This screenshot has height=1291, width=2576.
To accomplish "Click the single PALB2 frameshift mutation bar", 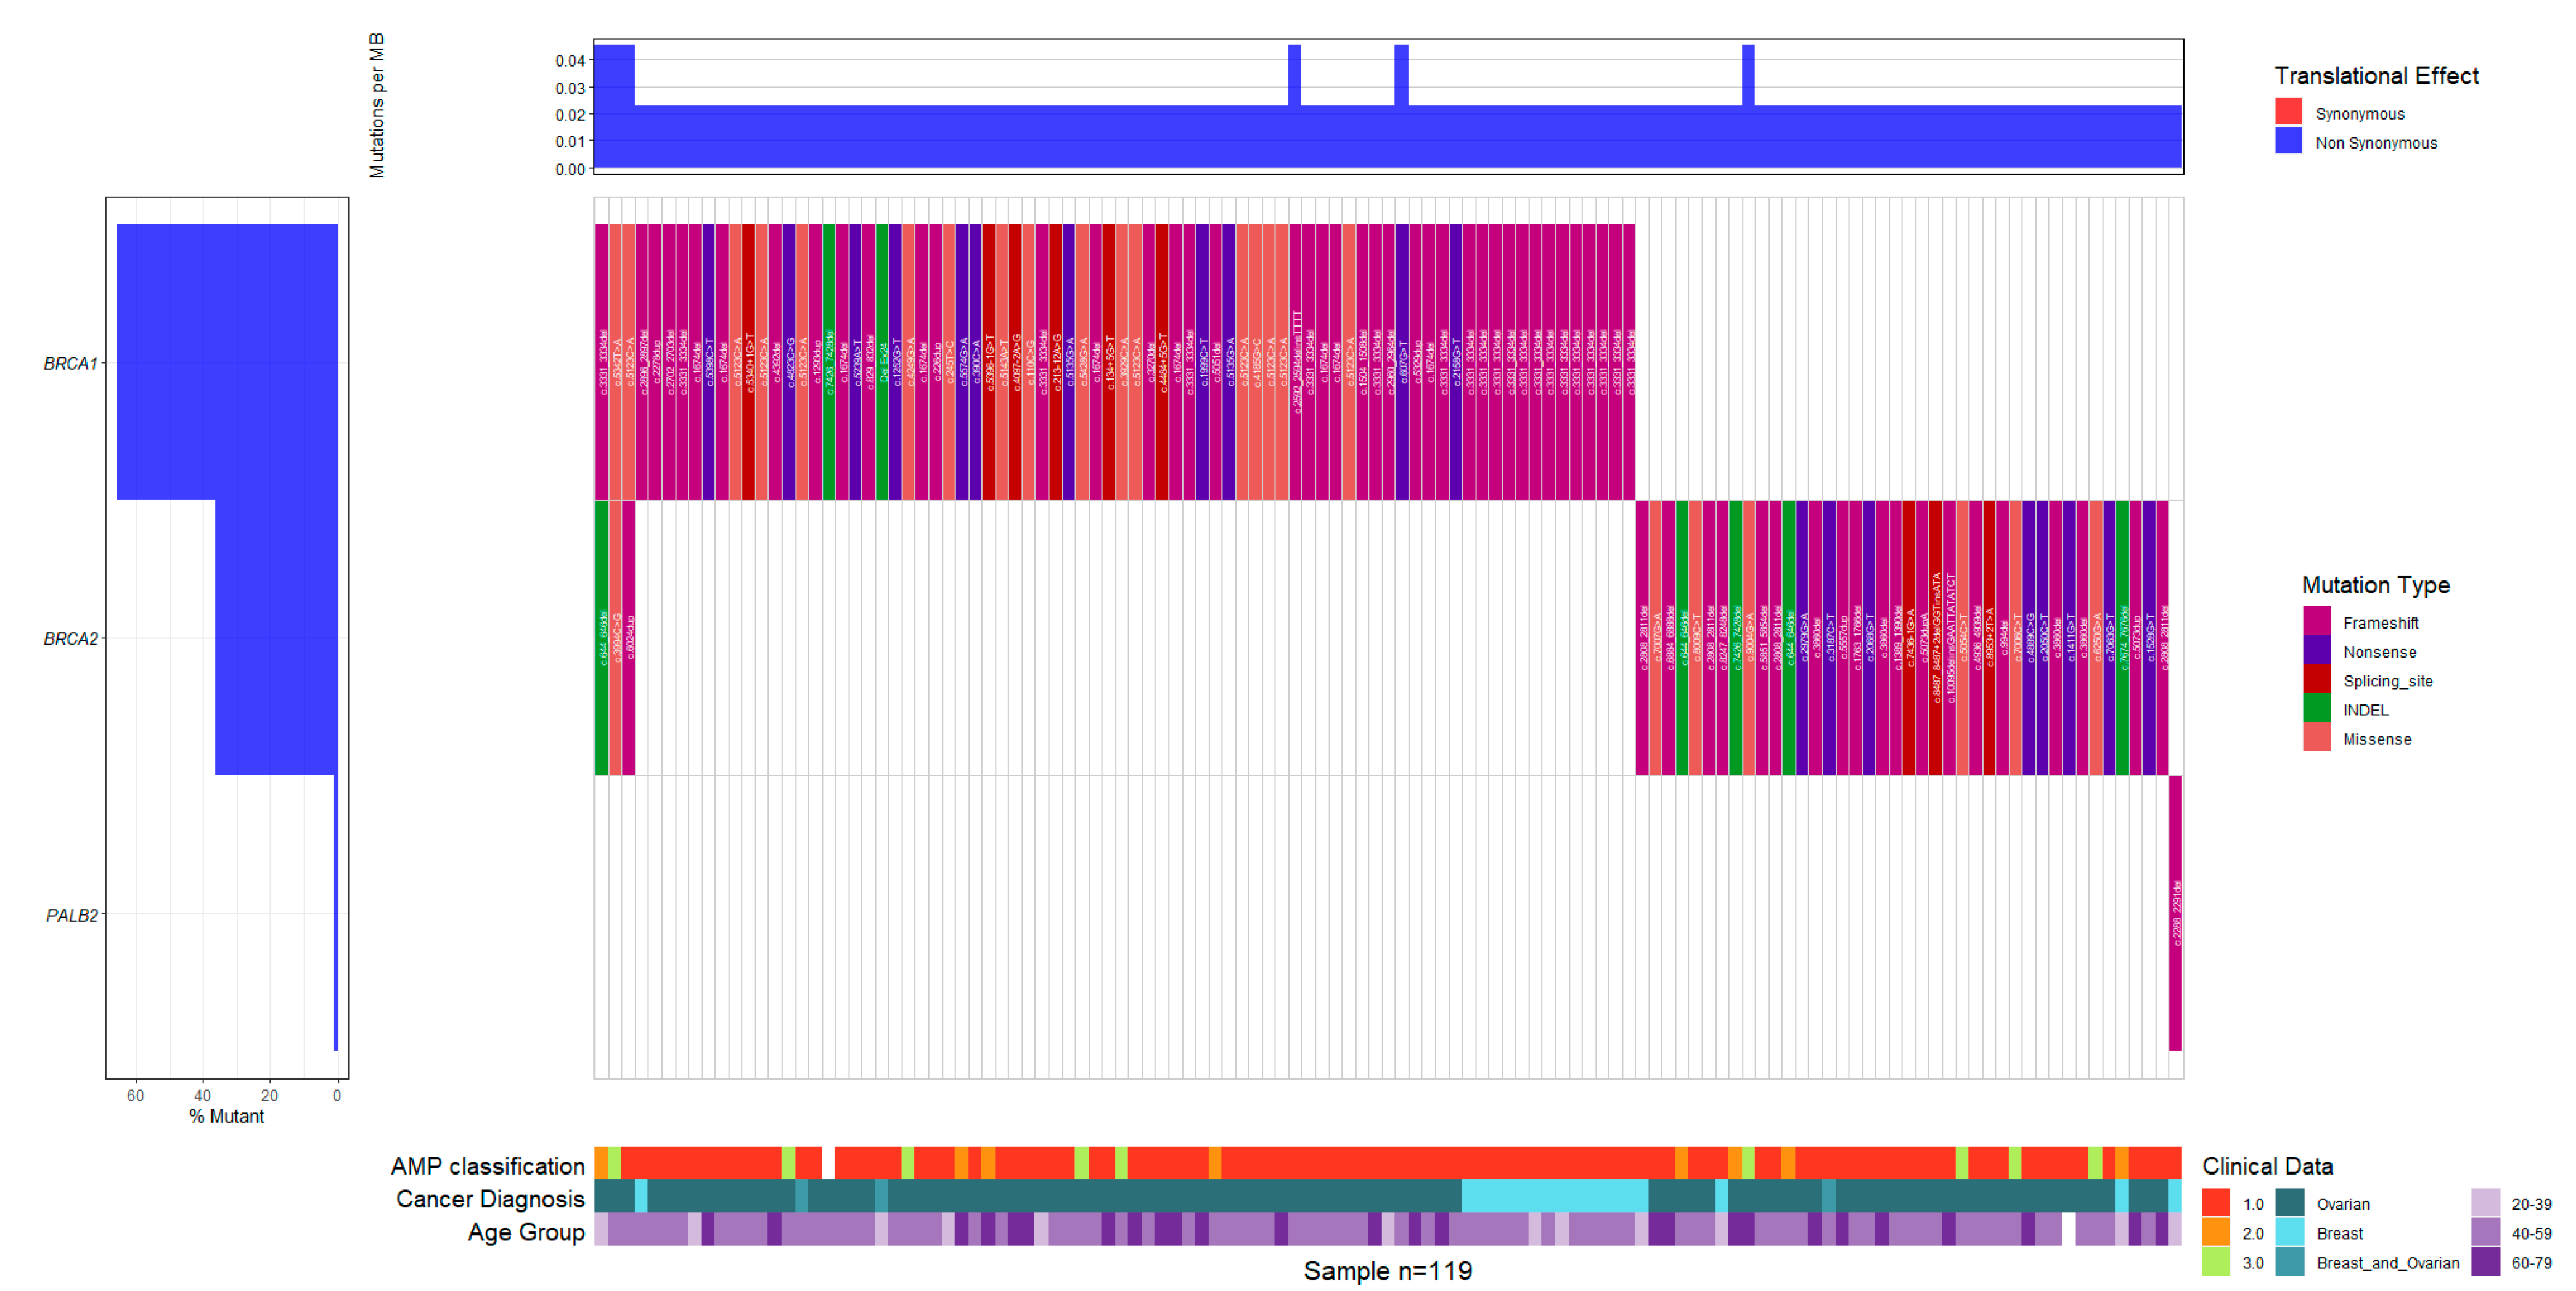I will [x=2175, y=913].
